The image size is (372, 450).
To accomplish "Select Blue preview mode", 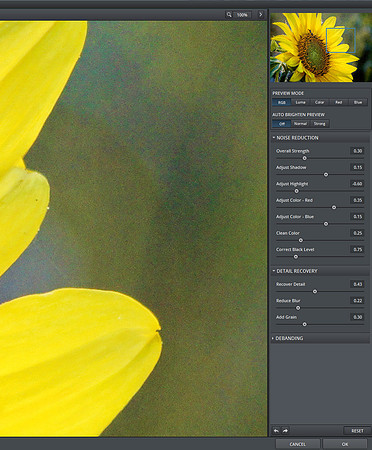I will pyautogui.click(x=358, y=102).
